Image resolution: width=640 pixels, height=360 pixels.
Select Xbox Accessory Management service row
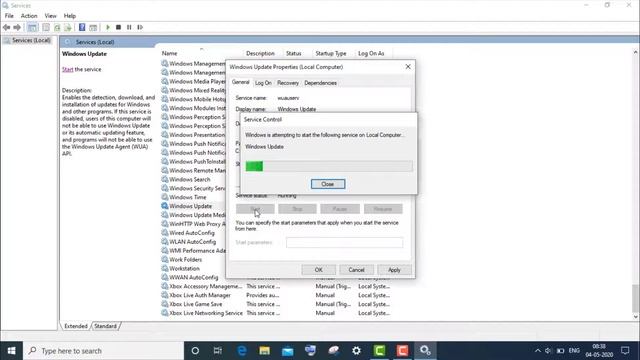(276, 287)
